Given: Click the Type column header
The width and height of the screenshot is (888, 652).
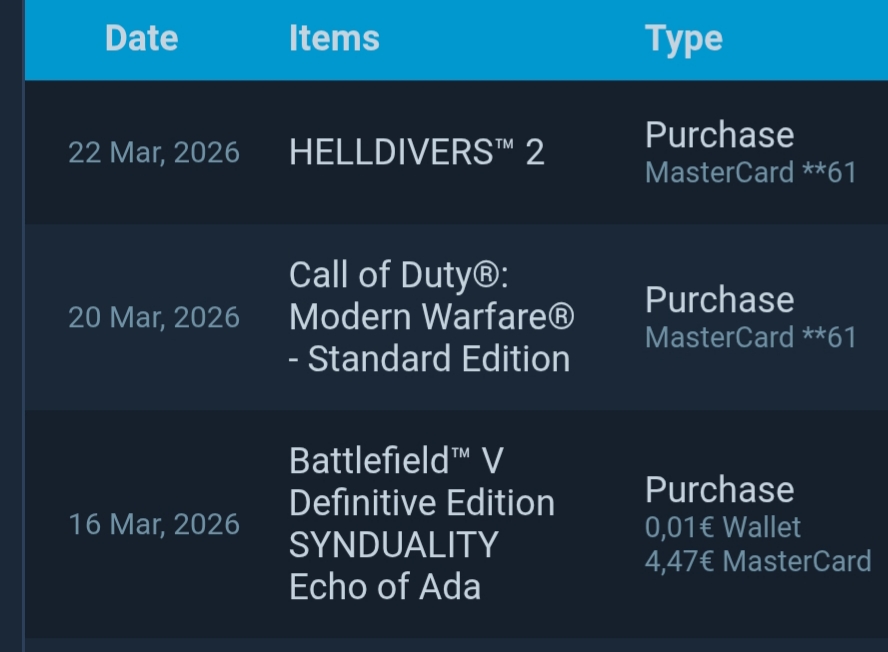Looking at the screenshot, I should [684, 40].
